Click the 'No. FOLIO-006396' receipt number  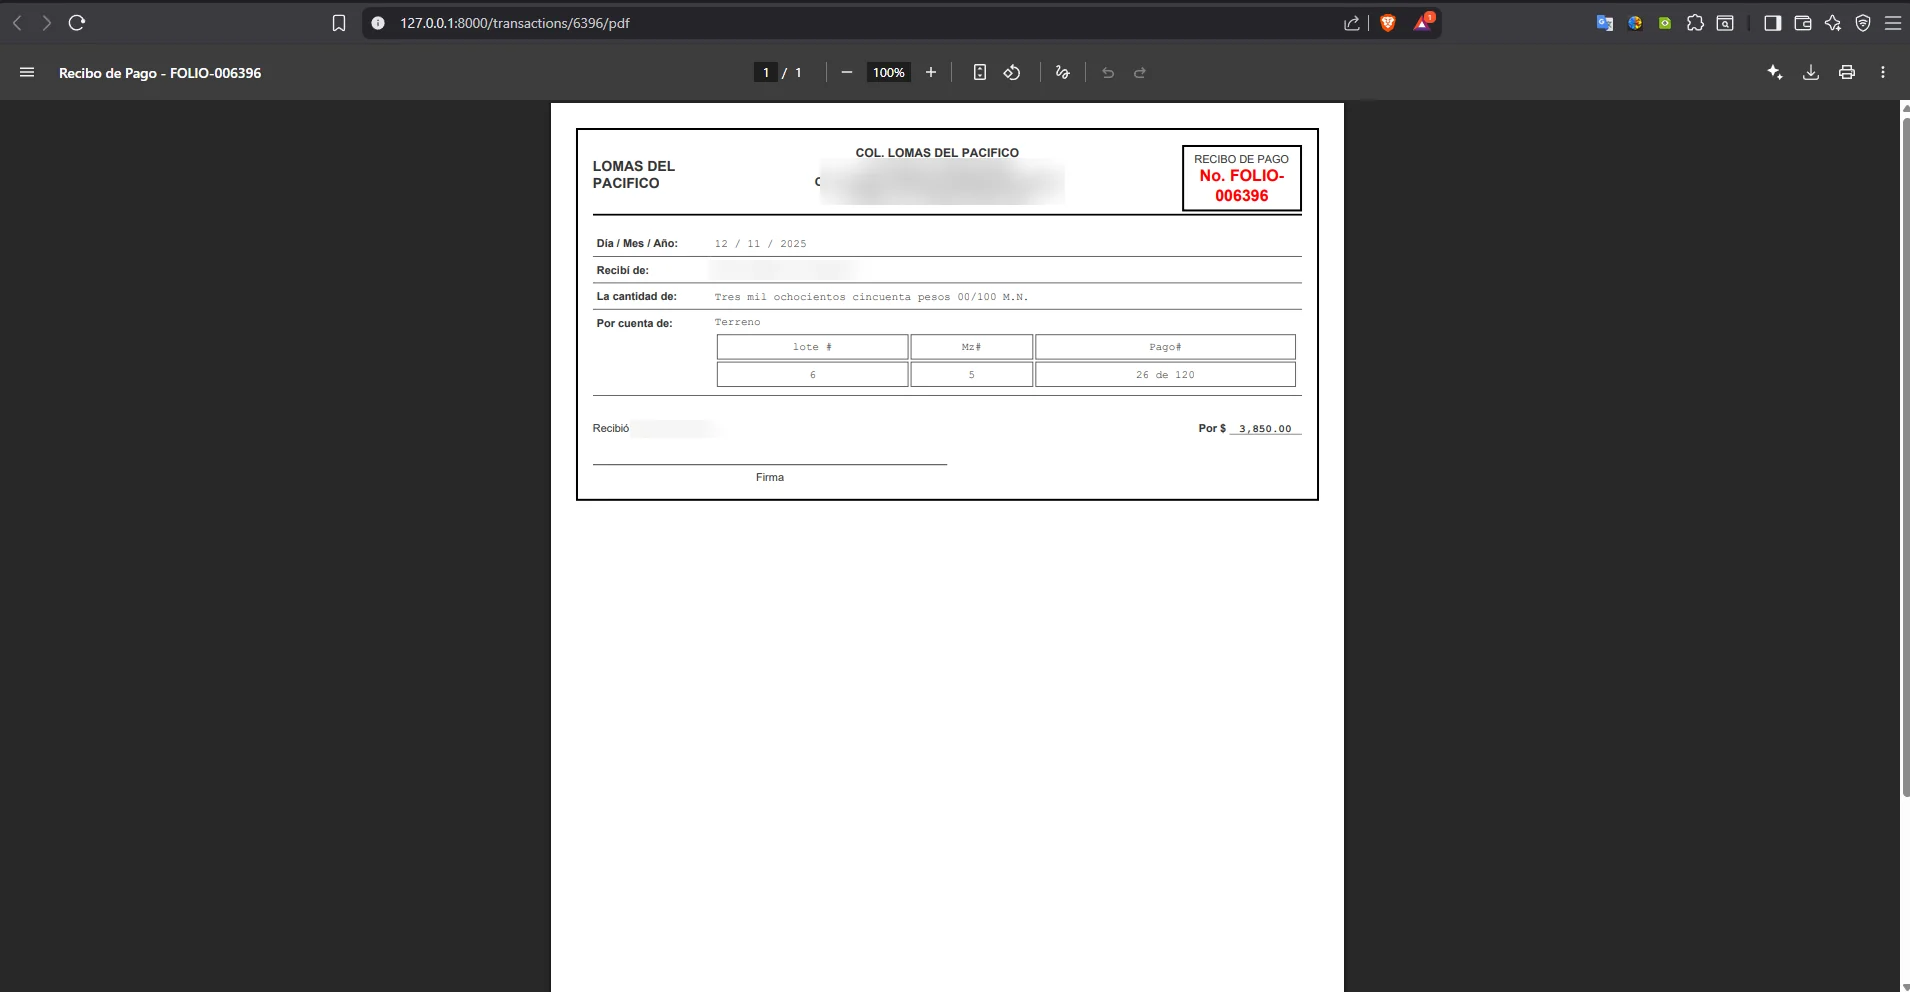1242,185
